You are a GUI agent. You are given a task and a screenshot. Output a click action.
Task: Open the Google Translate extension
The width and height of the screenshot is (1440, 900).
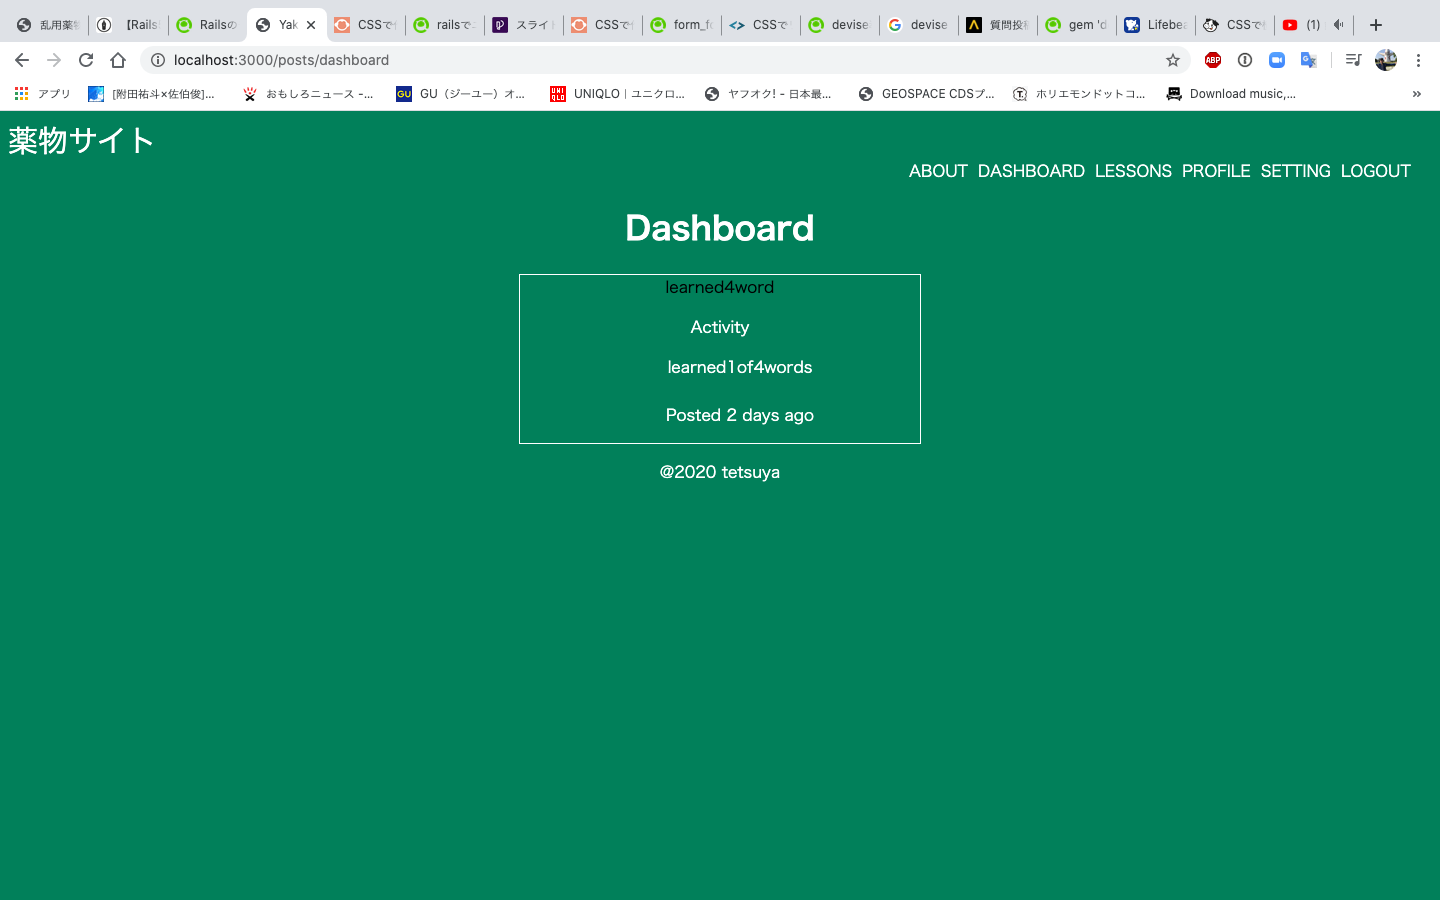click(x=1308, y=60)
